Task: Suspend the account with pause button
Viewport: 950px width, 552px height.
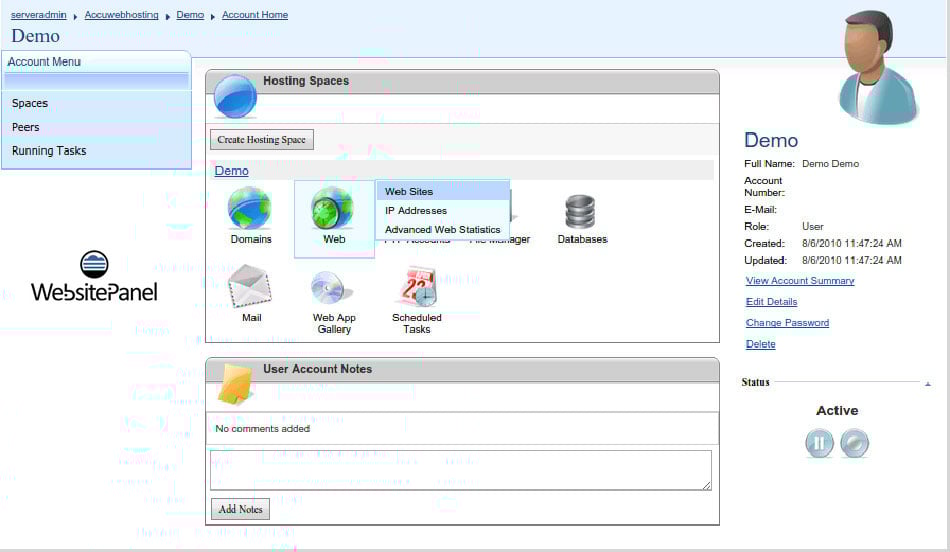Action: coord(819,443)
